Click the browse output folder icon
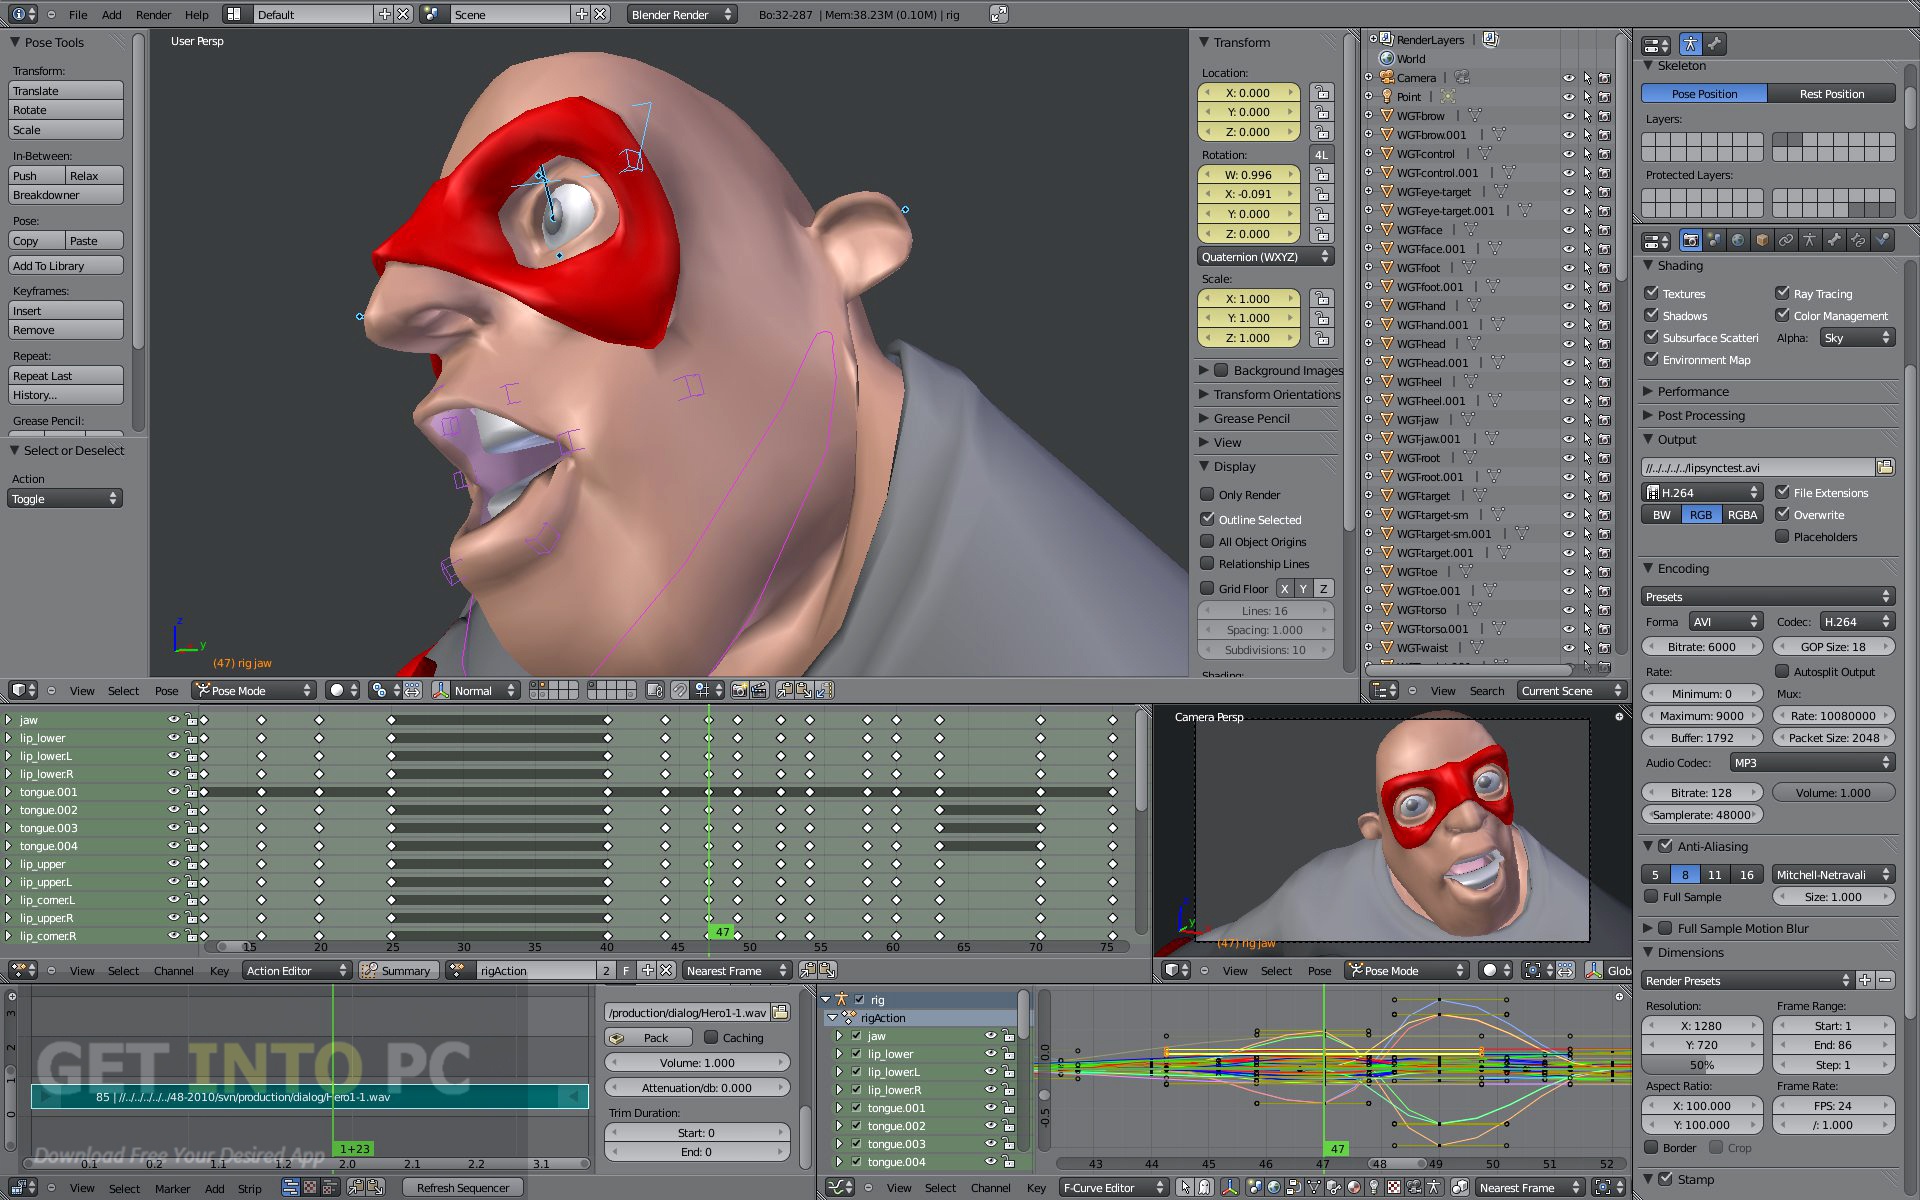 click(x=1885, y=467)
